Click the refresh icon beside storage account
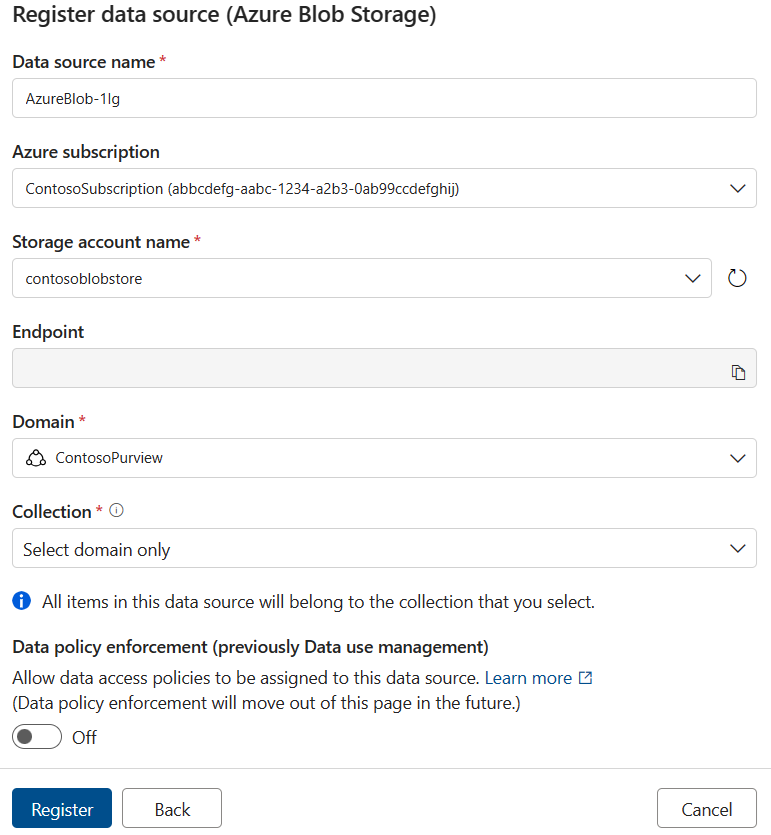 coord(737,278)
